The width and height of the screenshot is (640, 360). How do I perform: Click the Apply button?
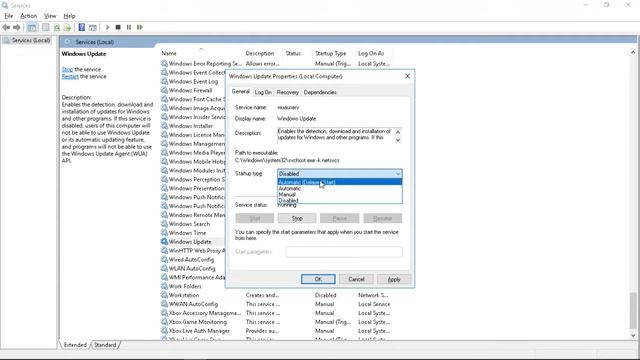pyautogui.click(x=394, y=279)
